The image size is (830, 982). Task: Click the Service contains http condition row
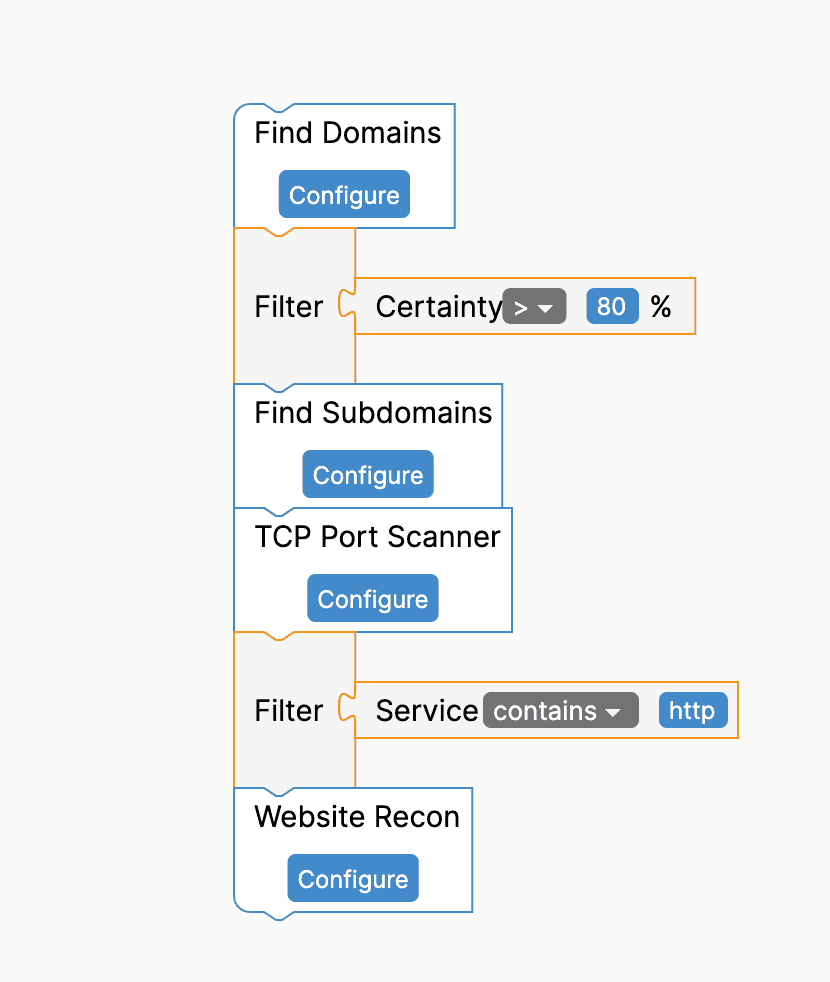427,710
